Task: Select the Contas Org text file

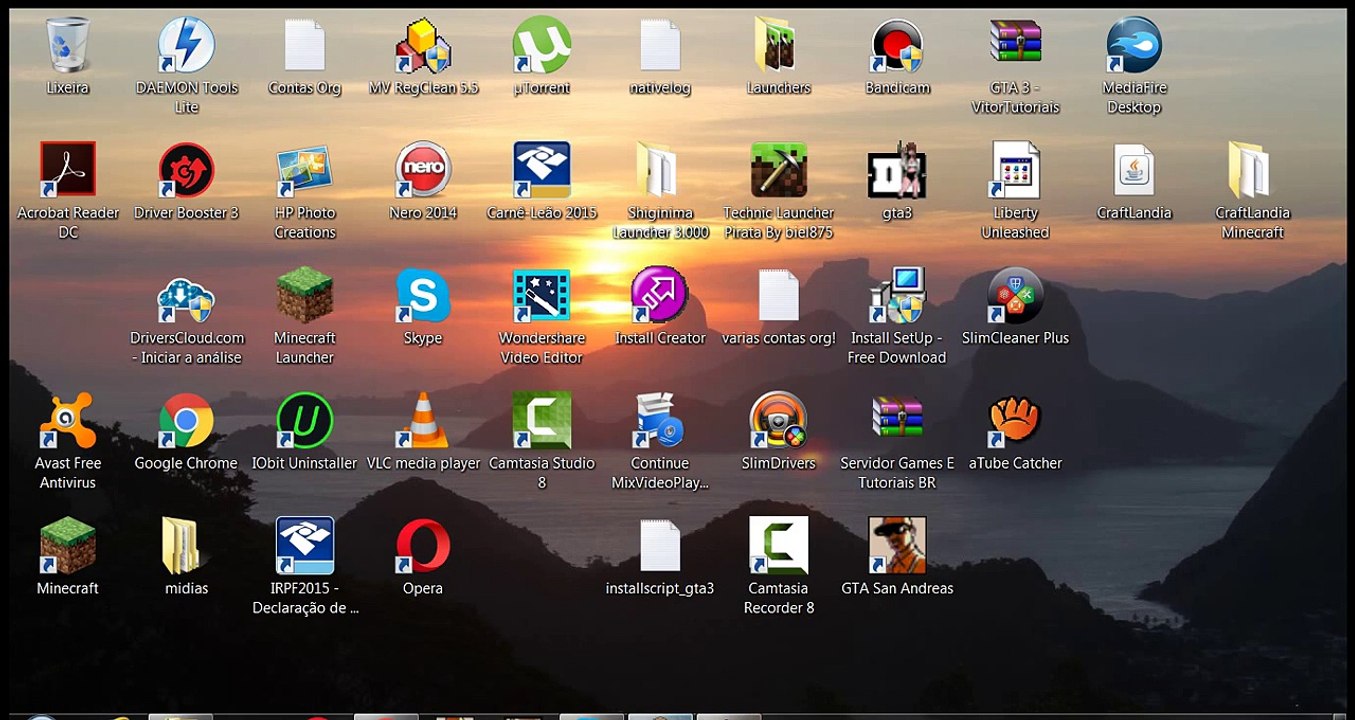Action: pos(305,45)
